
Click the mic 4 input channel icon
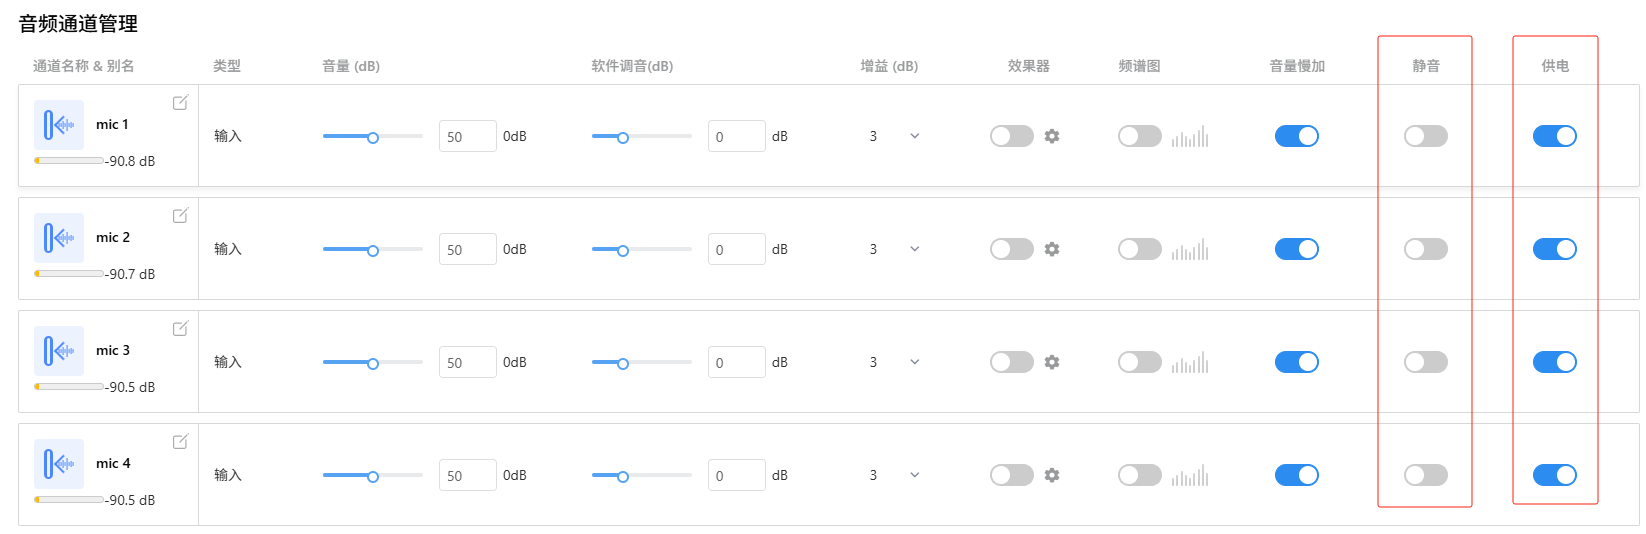click(x=59, y=464)
